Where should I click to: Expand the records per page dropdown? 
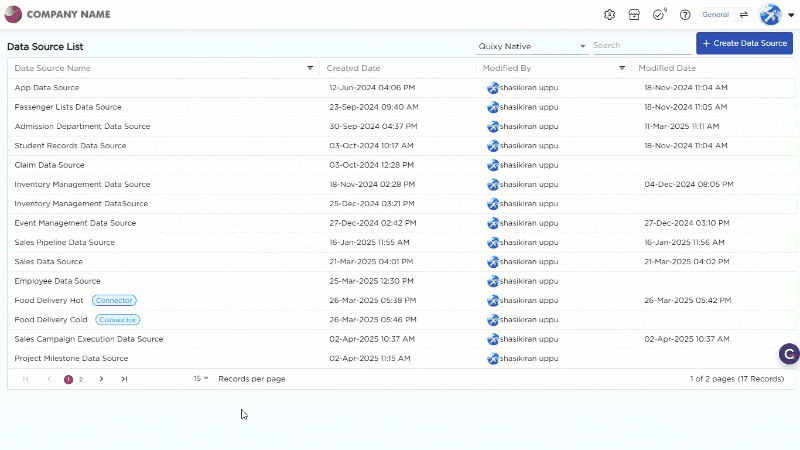coord(201,379)
